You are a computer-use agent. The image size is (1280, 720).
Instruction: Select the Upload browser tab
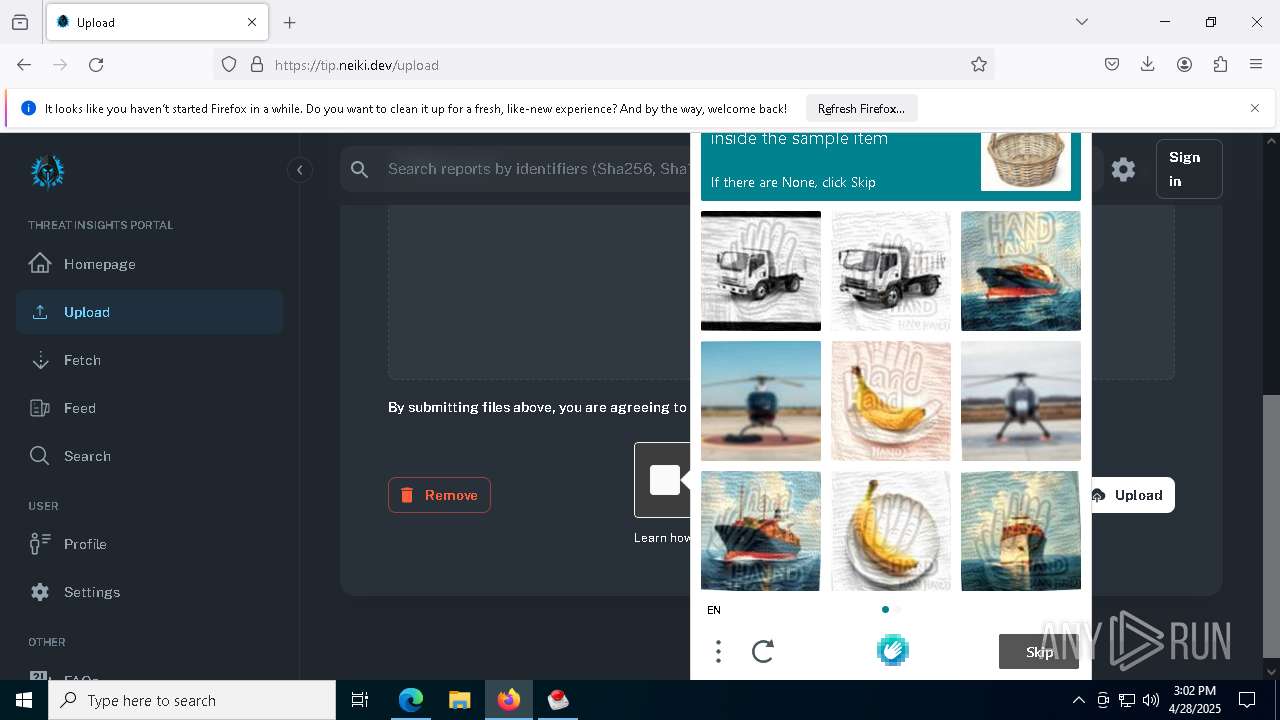[157, 22]
